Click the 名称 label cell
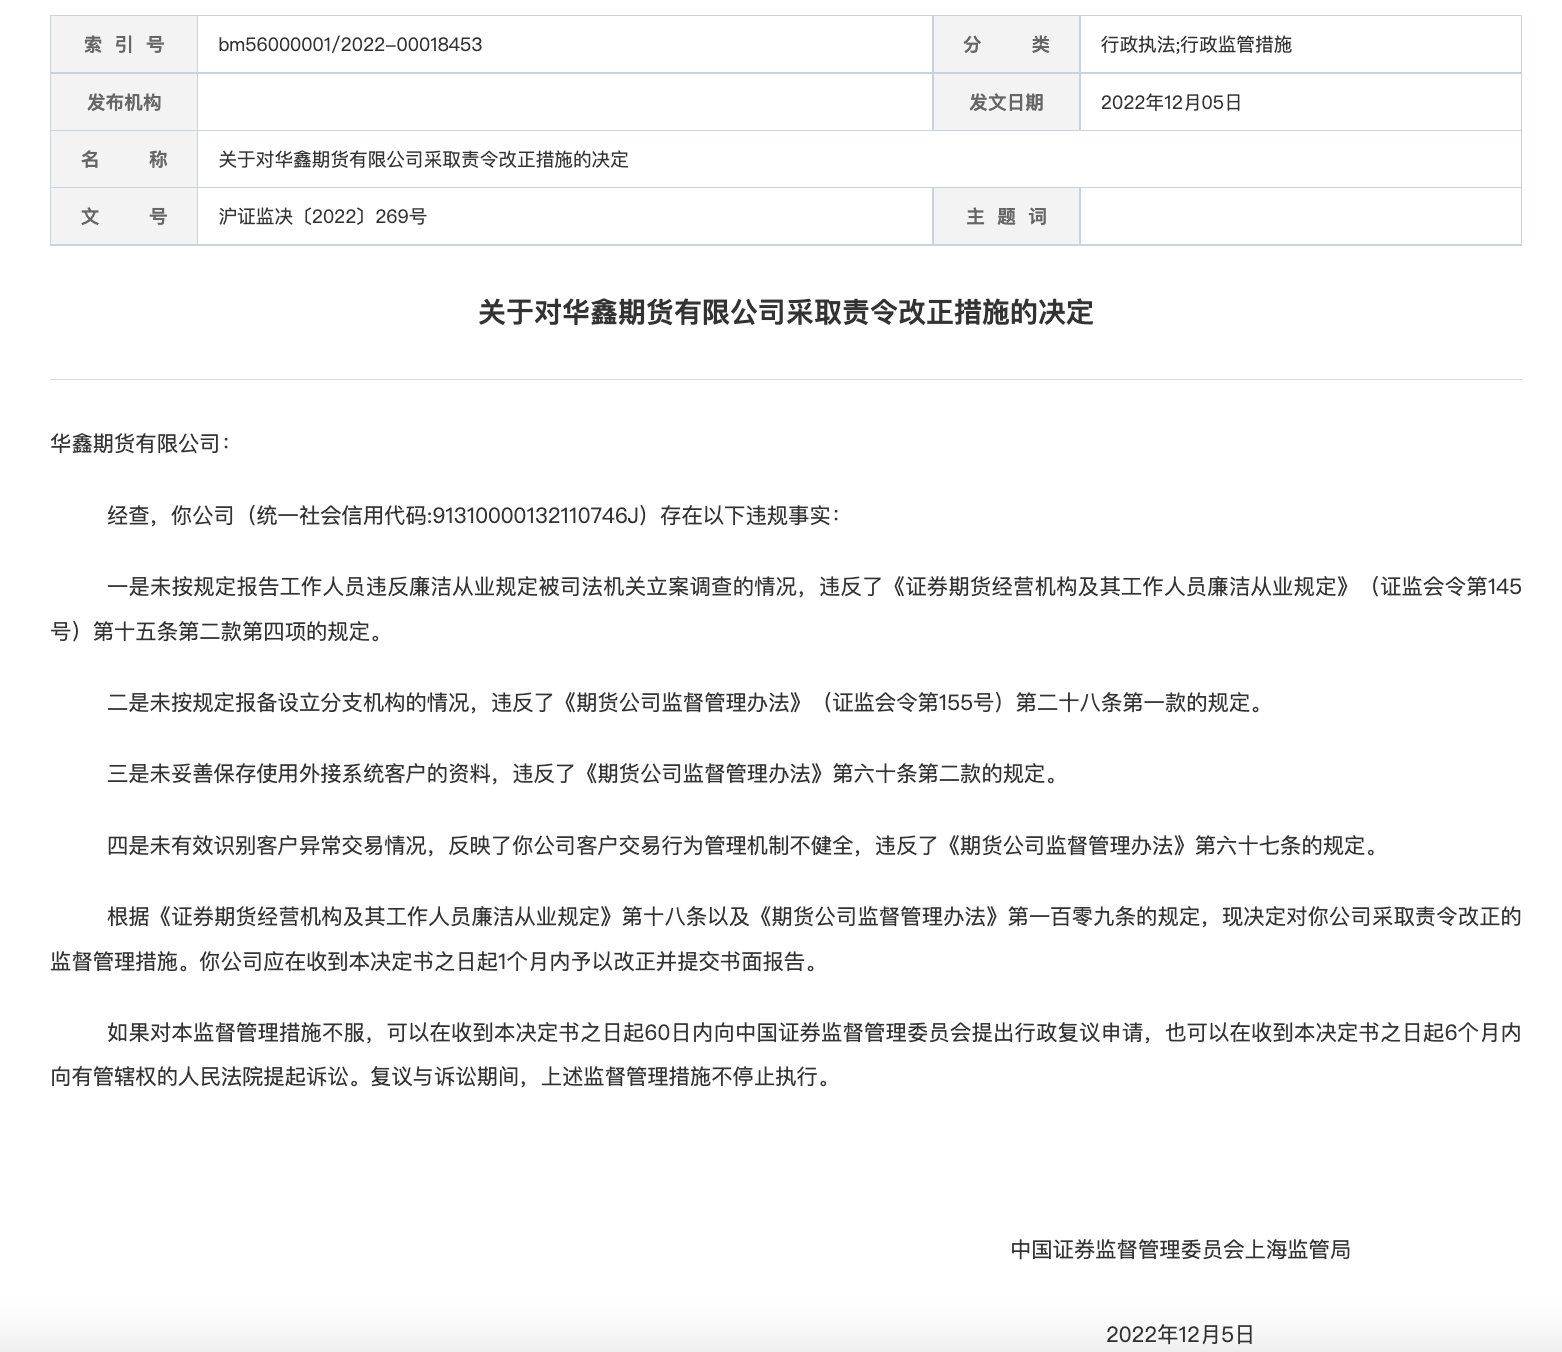Image resolution: width=1562 pixels, height=1352 pixels. pos(123,159)
